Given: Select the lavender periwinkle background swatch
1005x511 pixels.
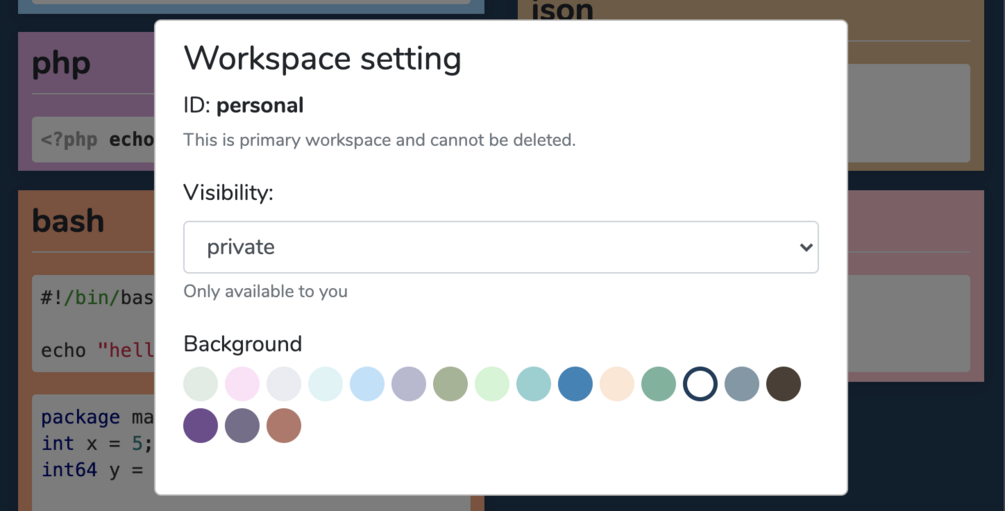Looking at the screenshot, I should click(409, 384).
